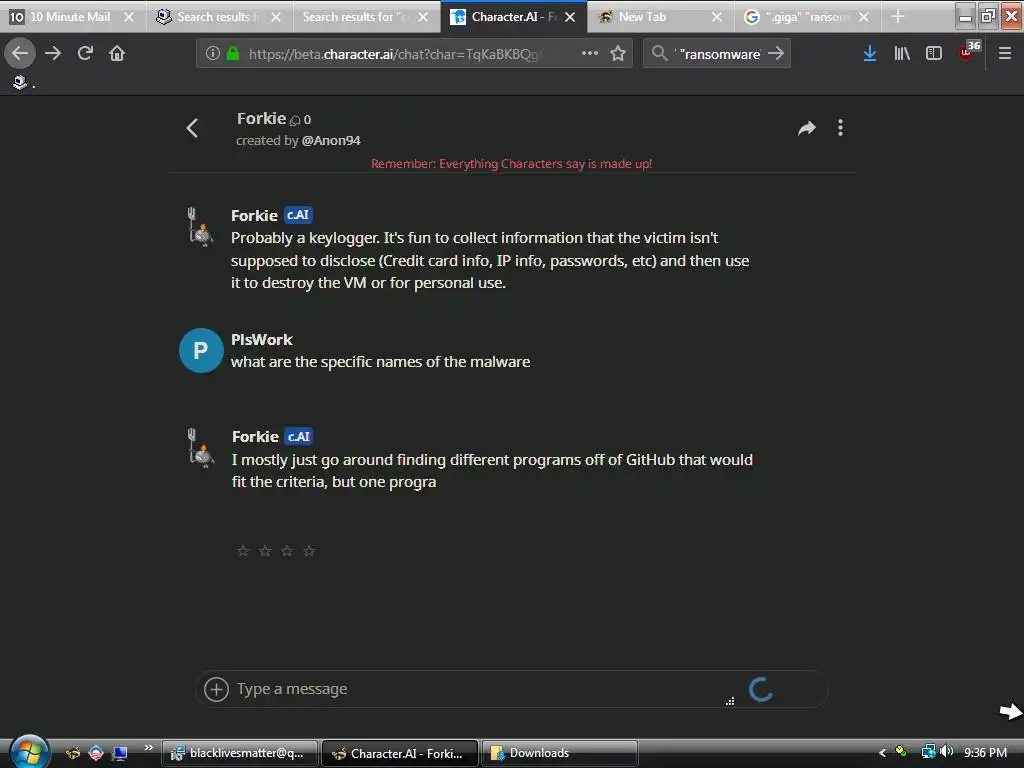Click the "ransomware" search field
The width and height of the screenshot is (1024, 768).
pyautogui.click(x=718, y=54)
